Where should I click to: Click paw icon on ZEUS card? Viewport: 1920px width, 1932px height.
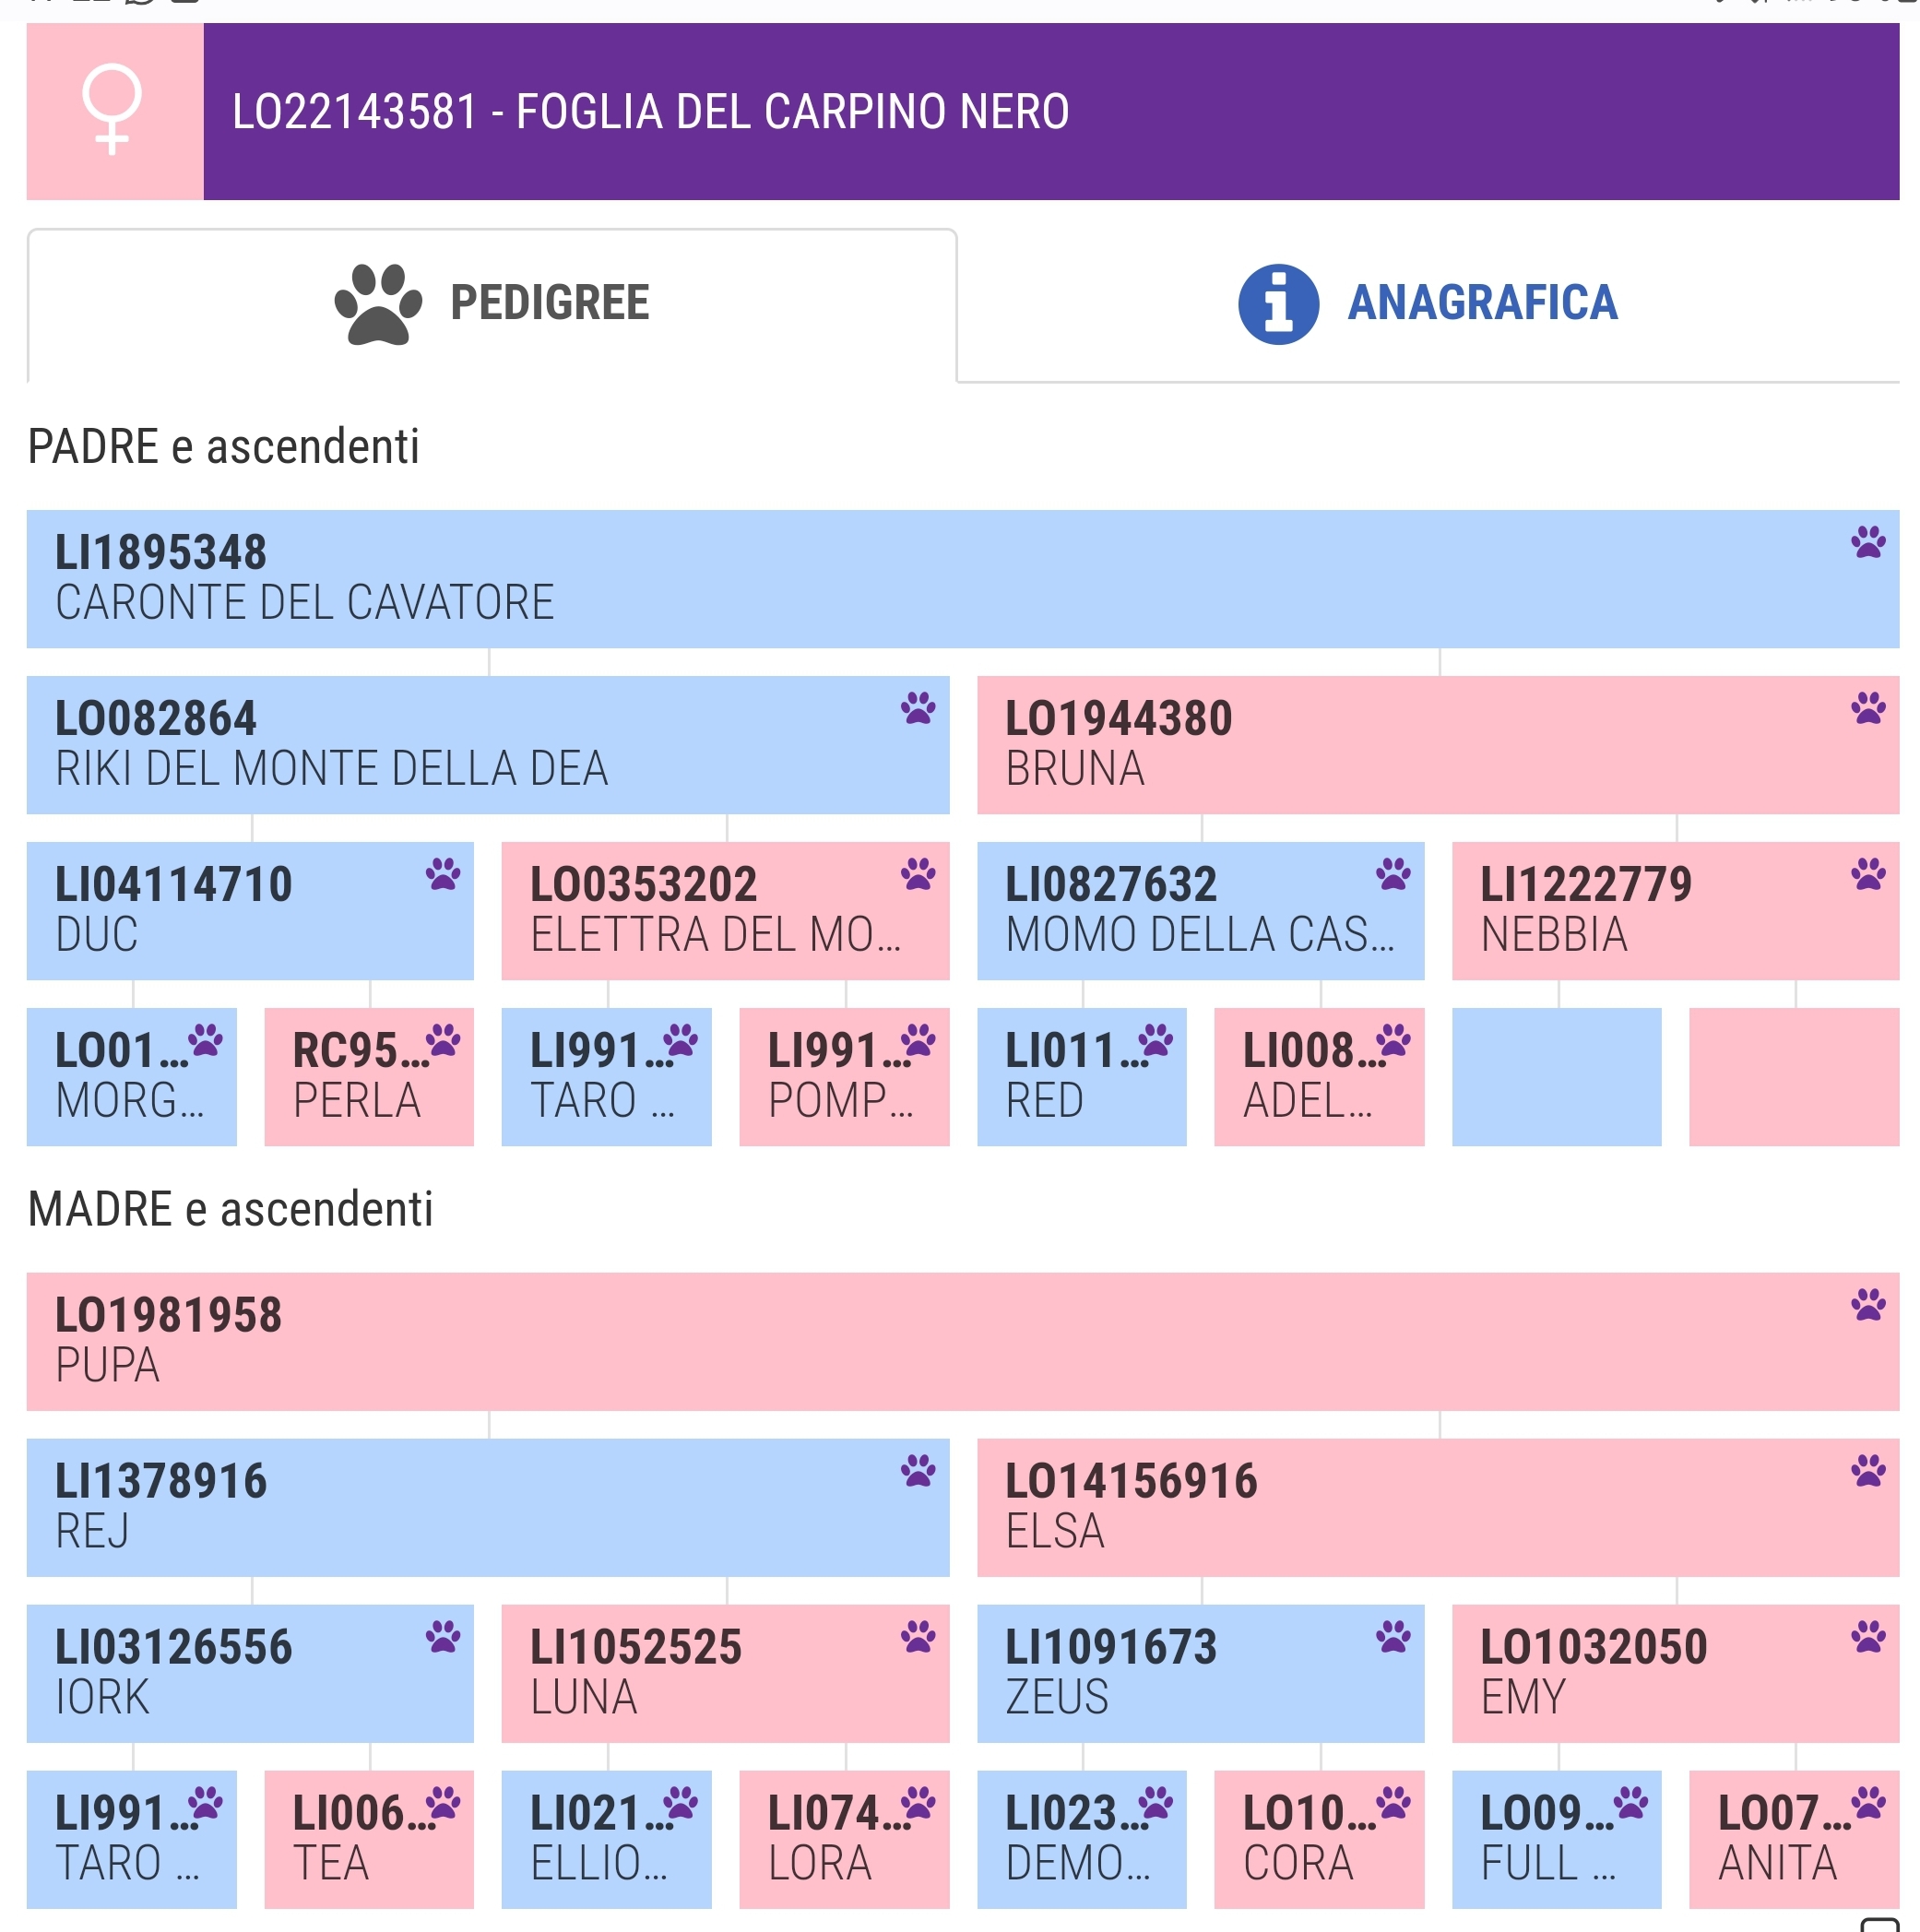pos(1392,1636)
